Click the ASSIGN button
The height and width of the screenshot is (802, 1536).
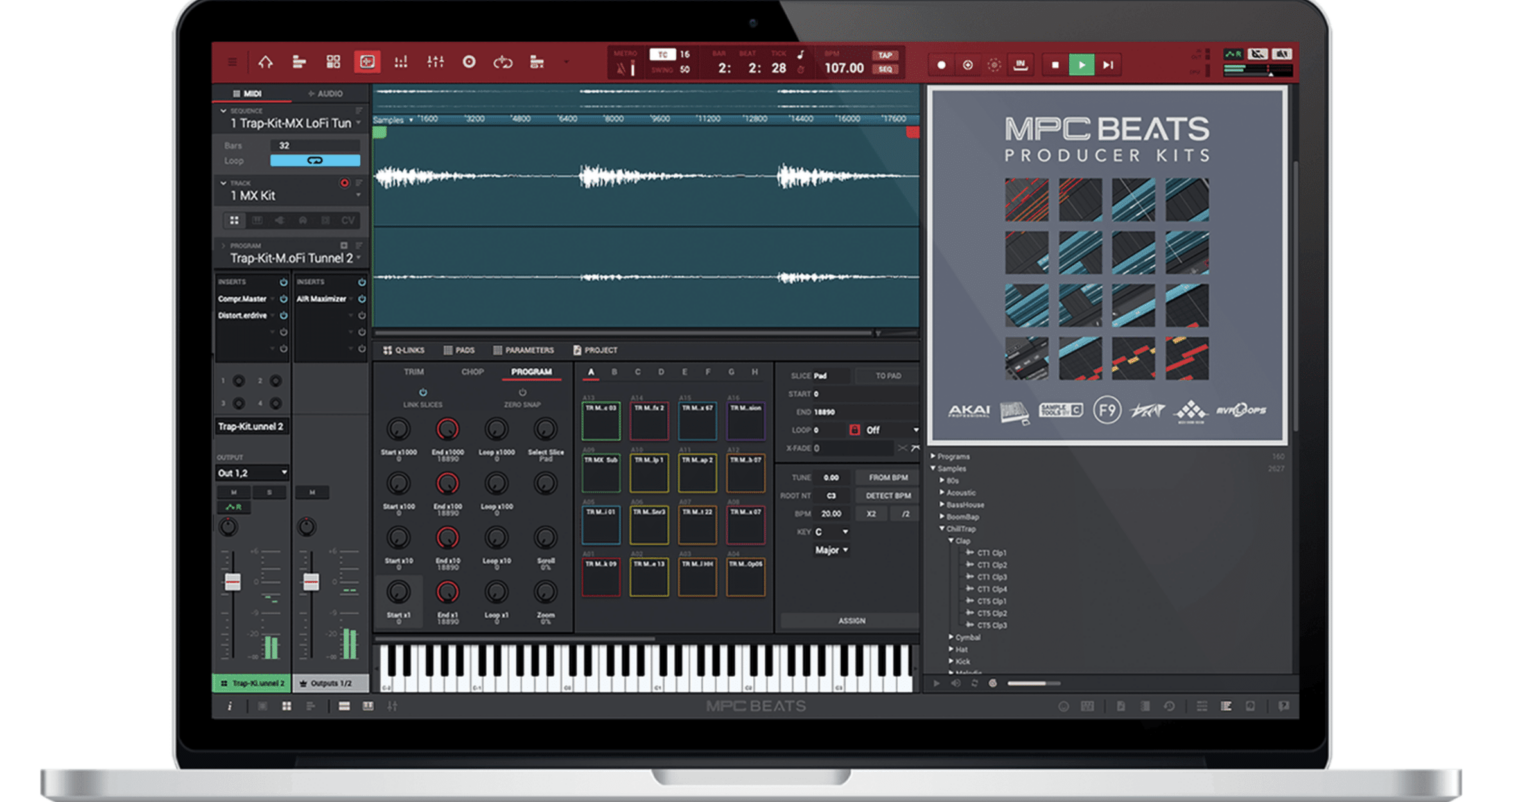[x=854, y=620]
